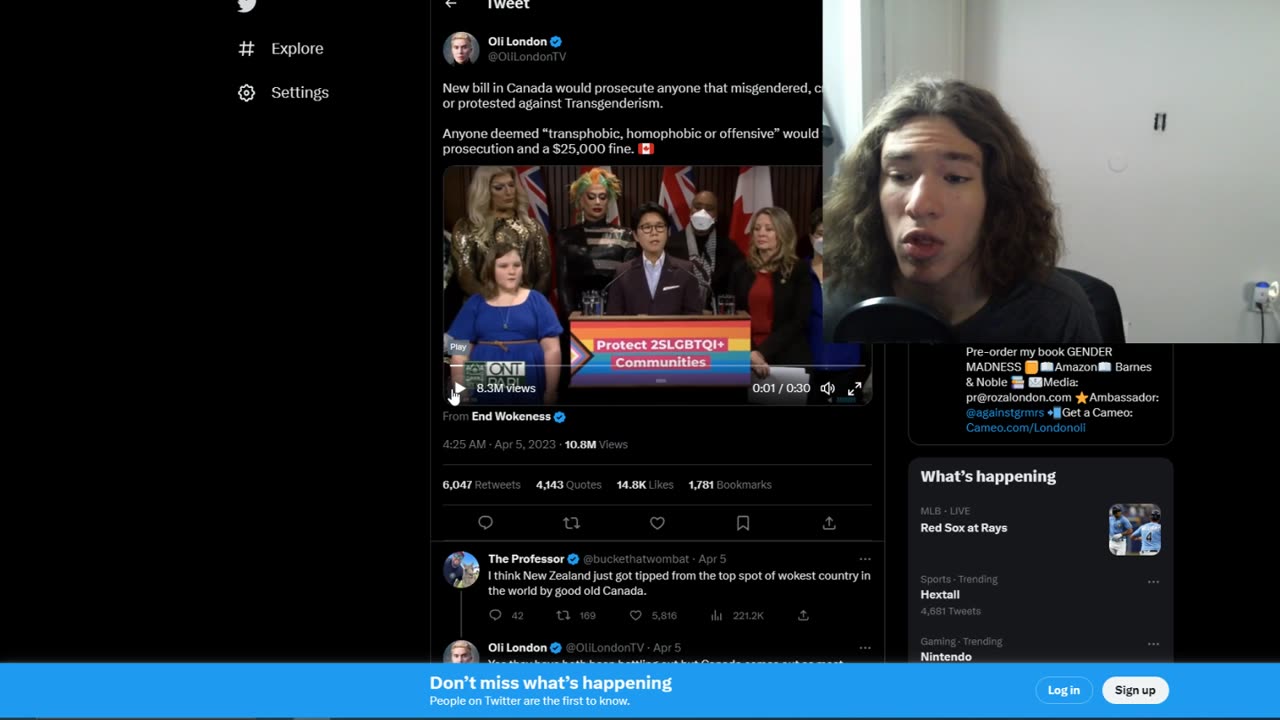This screenshot has width=1280, height=720.
Task: View the 6,047 Retweets list
Action: point(481,484)
